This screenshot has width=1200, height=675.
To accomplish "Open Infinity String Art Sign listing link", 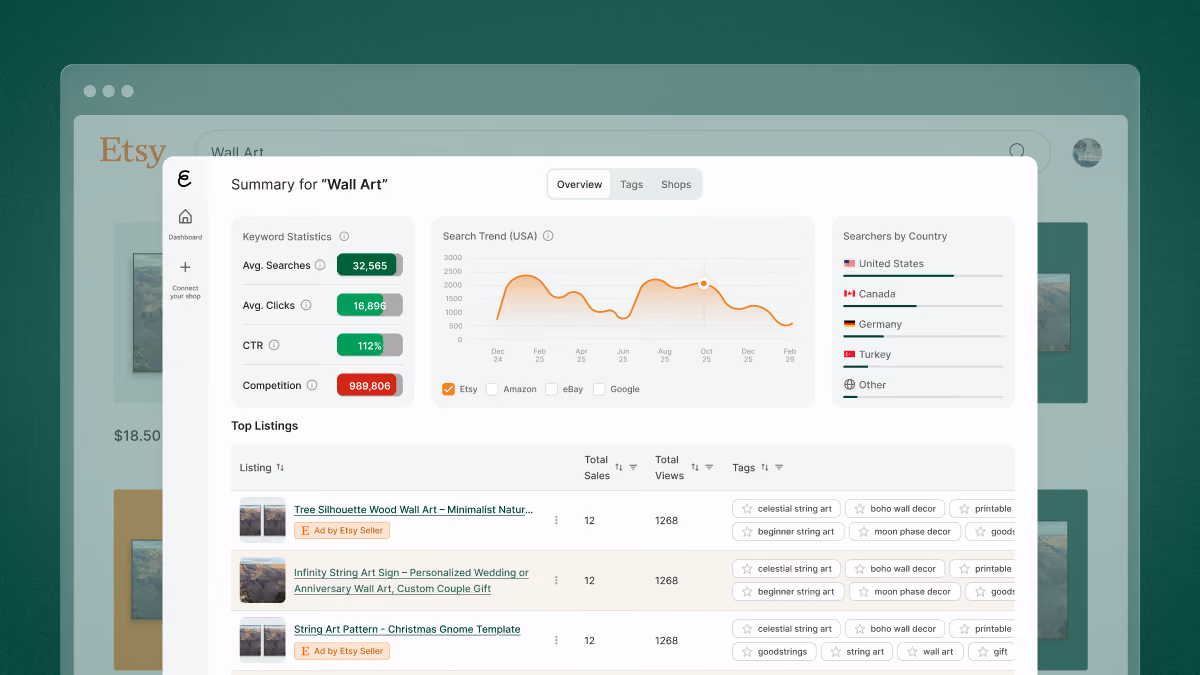I will [x=411, y=581].
